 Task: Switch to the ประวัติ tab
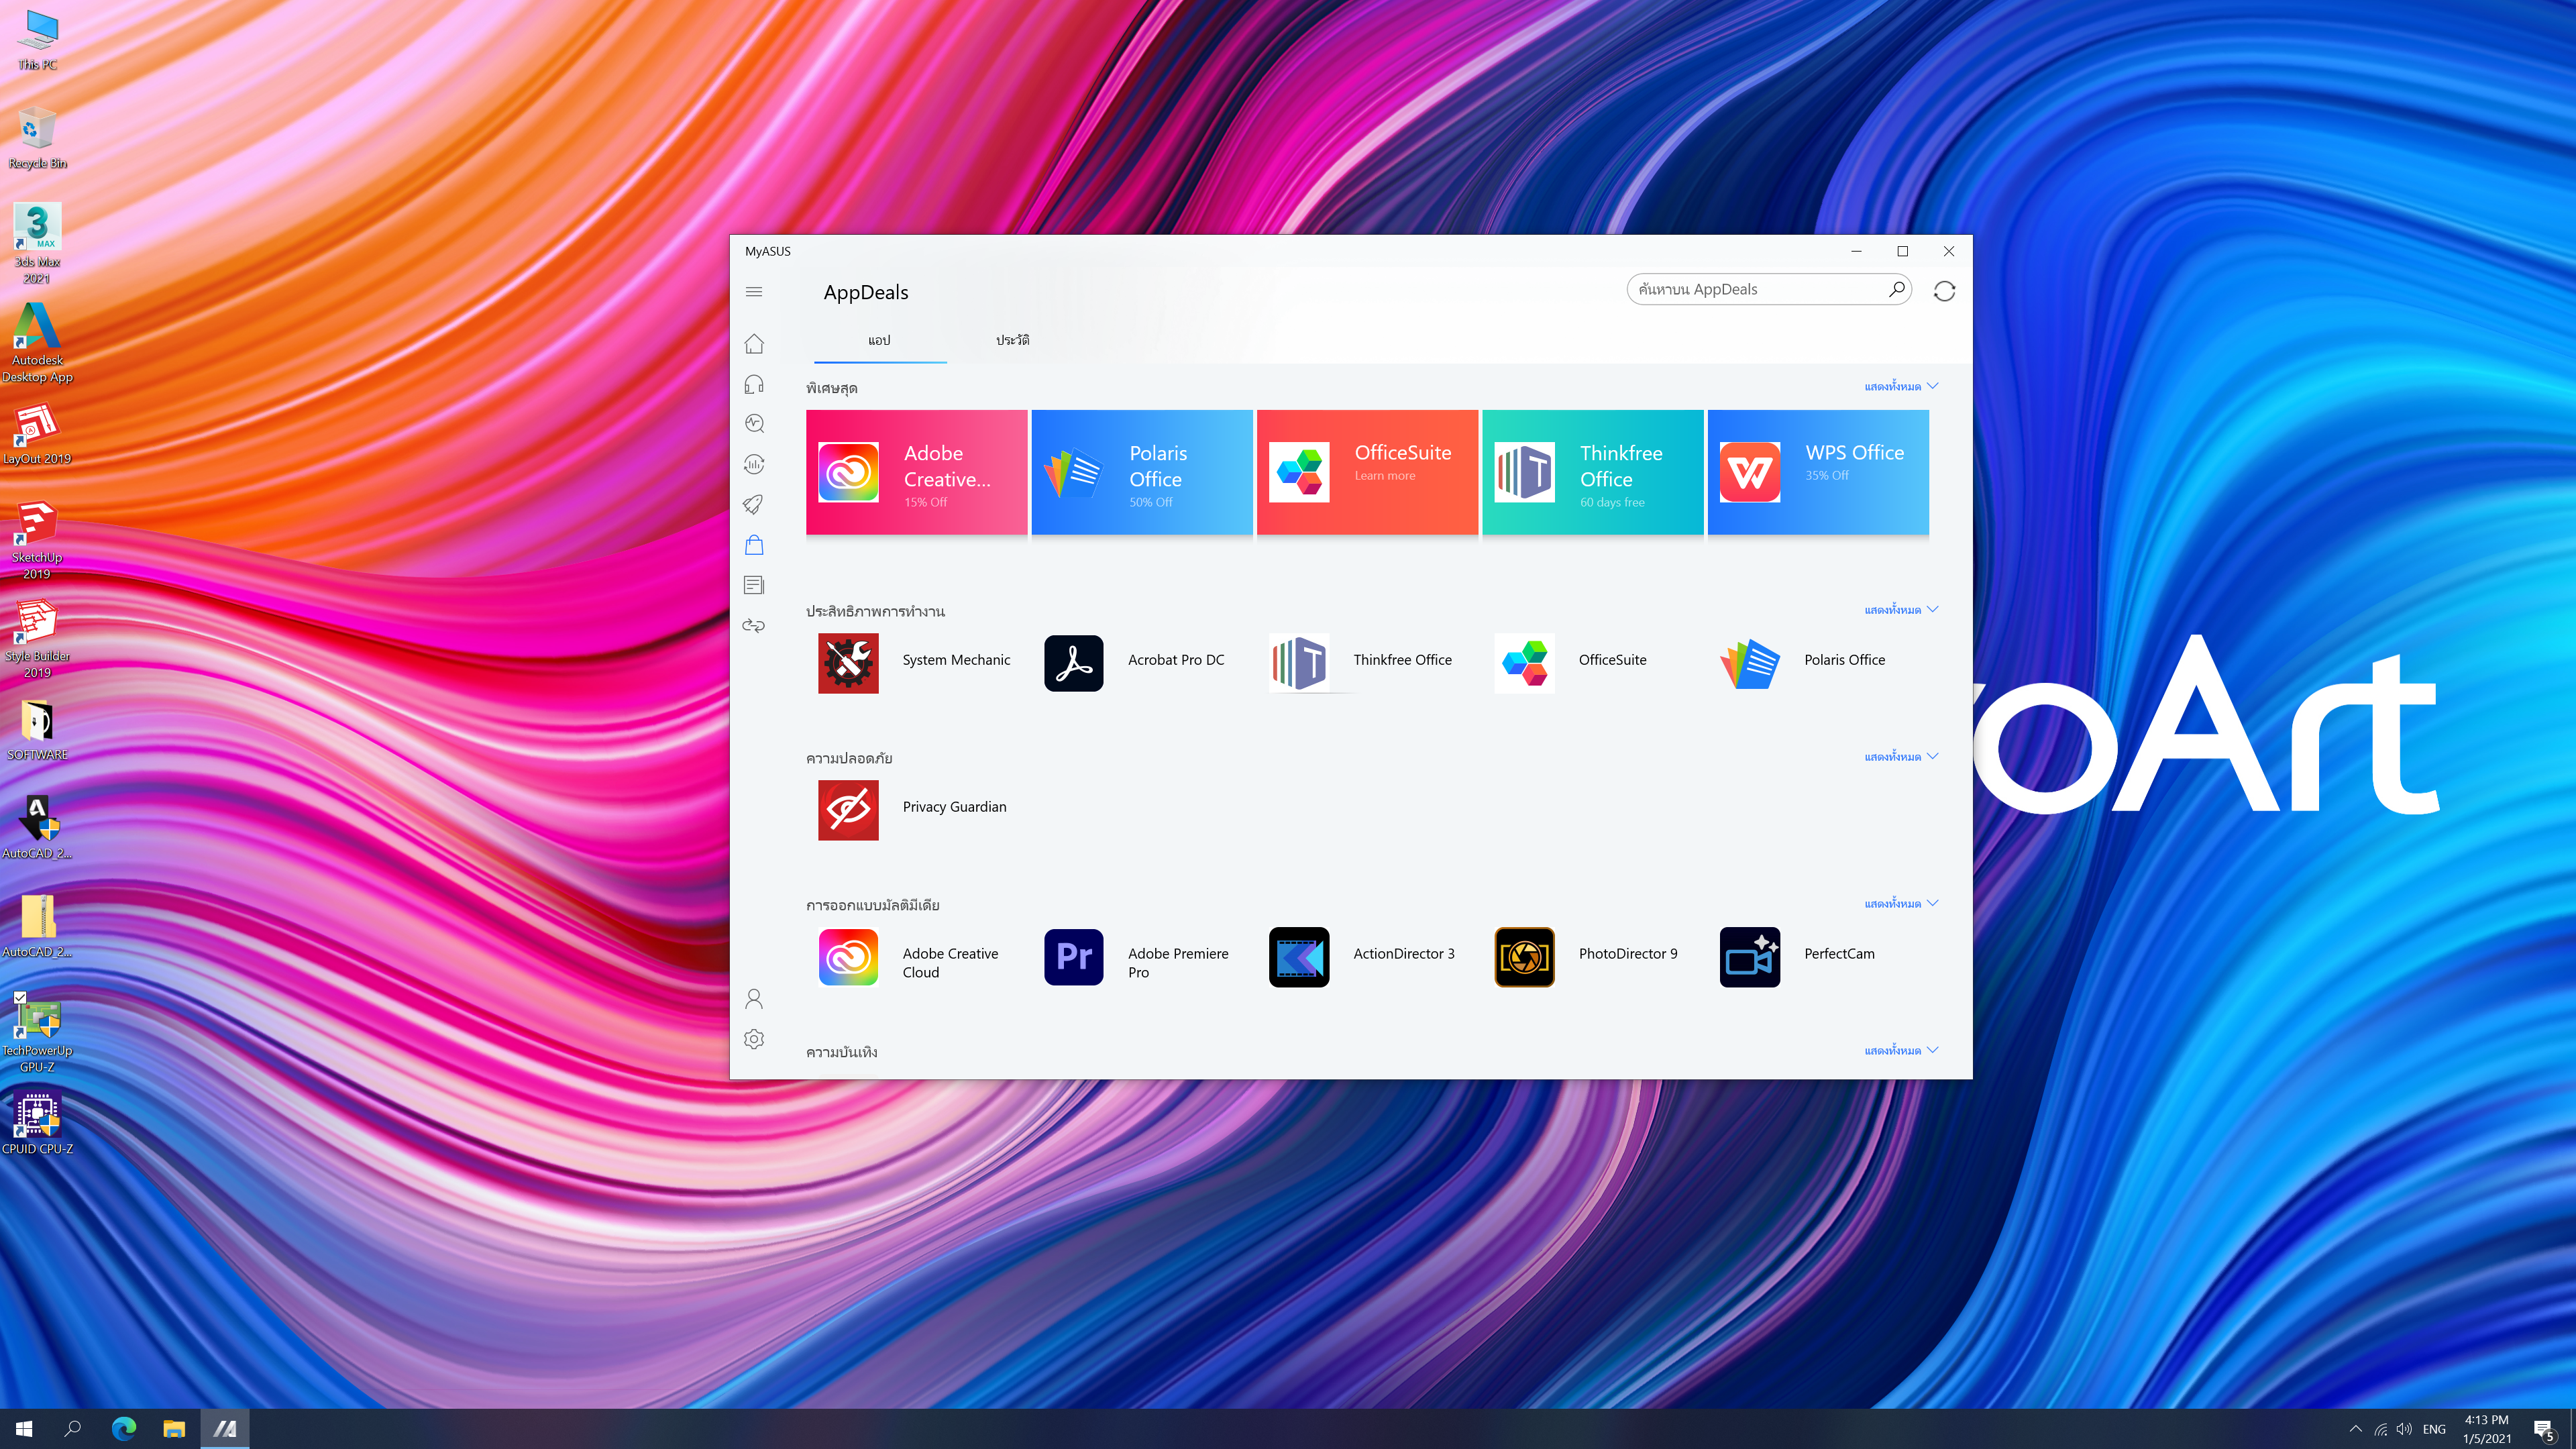tap(1012, 341)
